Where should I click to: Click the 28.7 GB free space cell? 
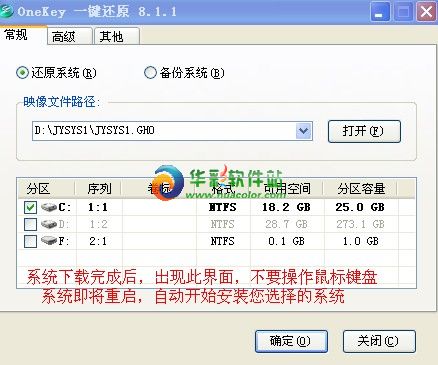286,224
